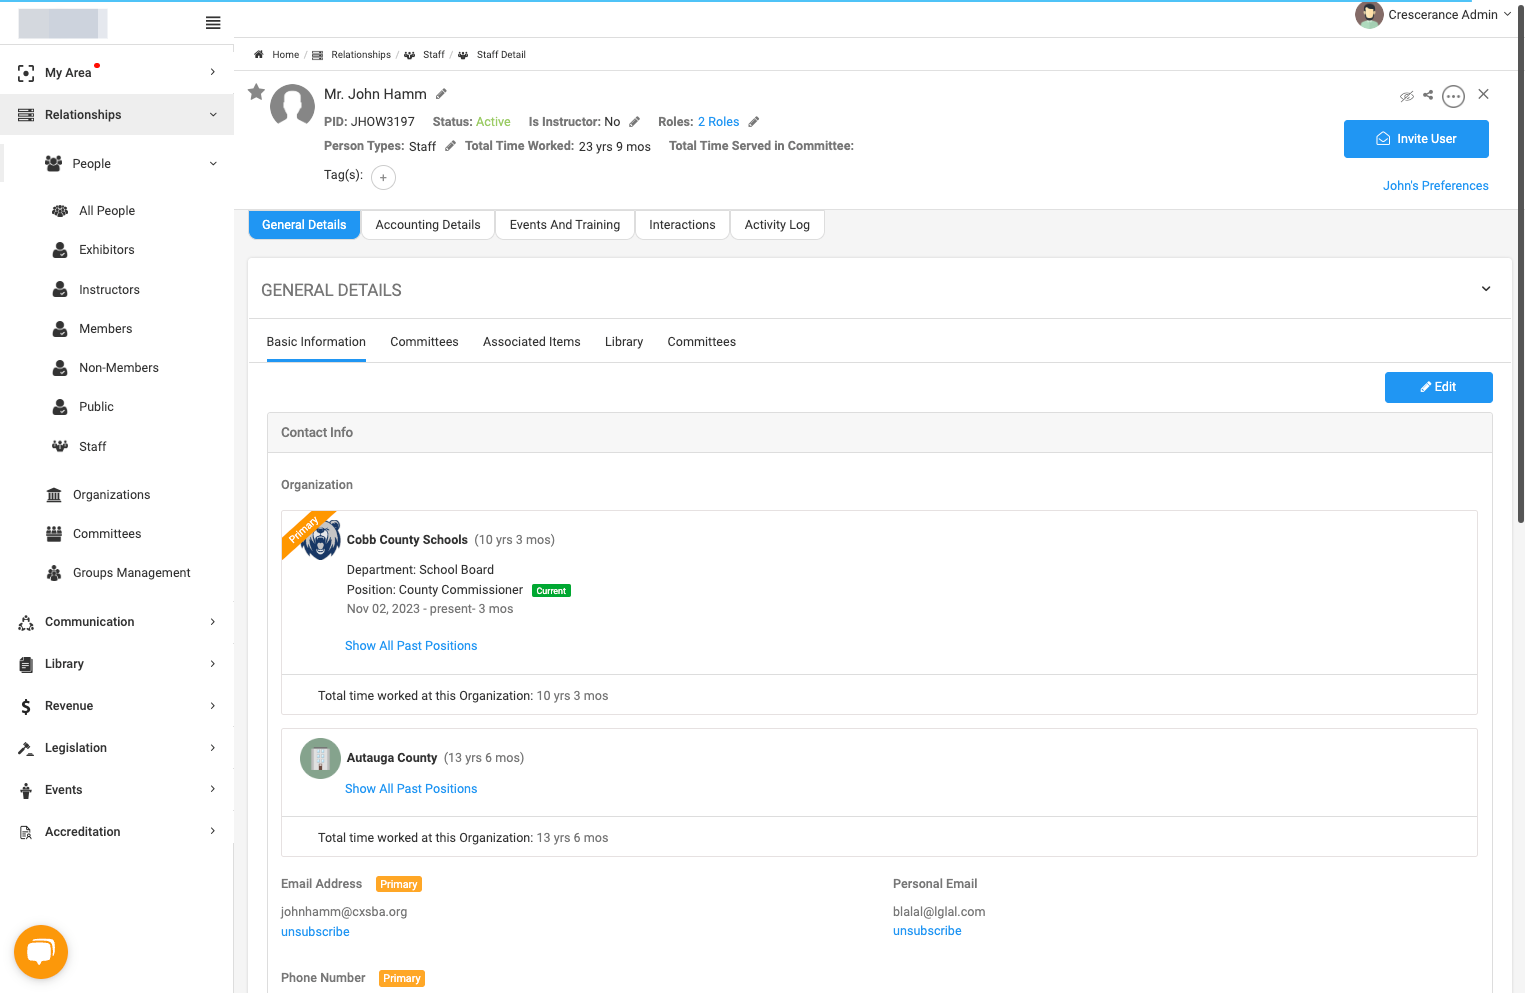Click the Invite User button
1525x993 pixels.
(x=1416, y=139)
